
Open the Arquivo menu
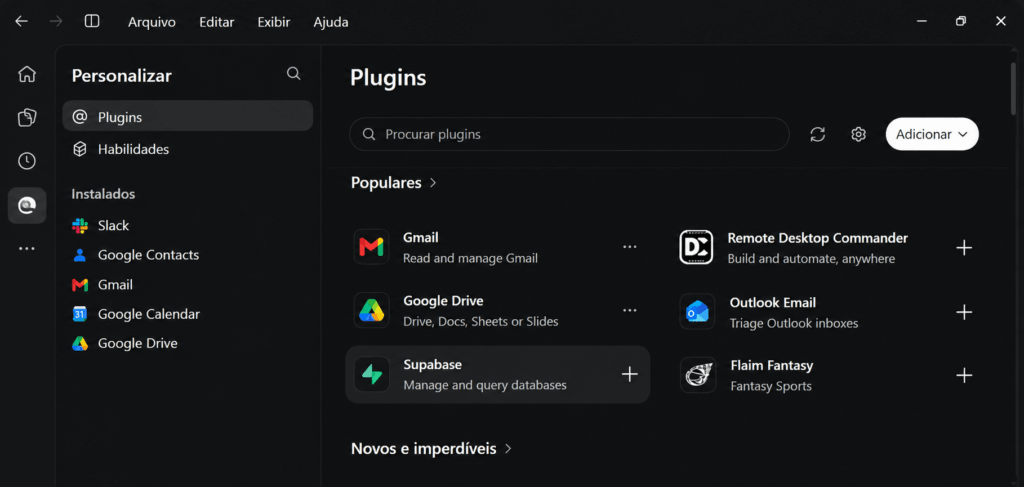coord(152,22)
